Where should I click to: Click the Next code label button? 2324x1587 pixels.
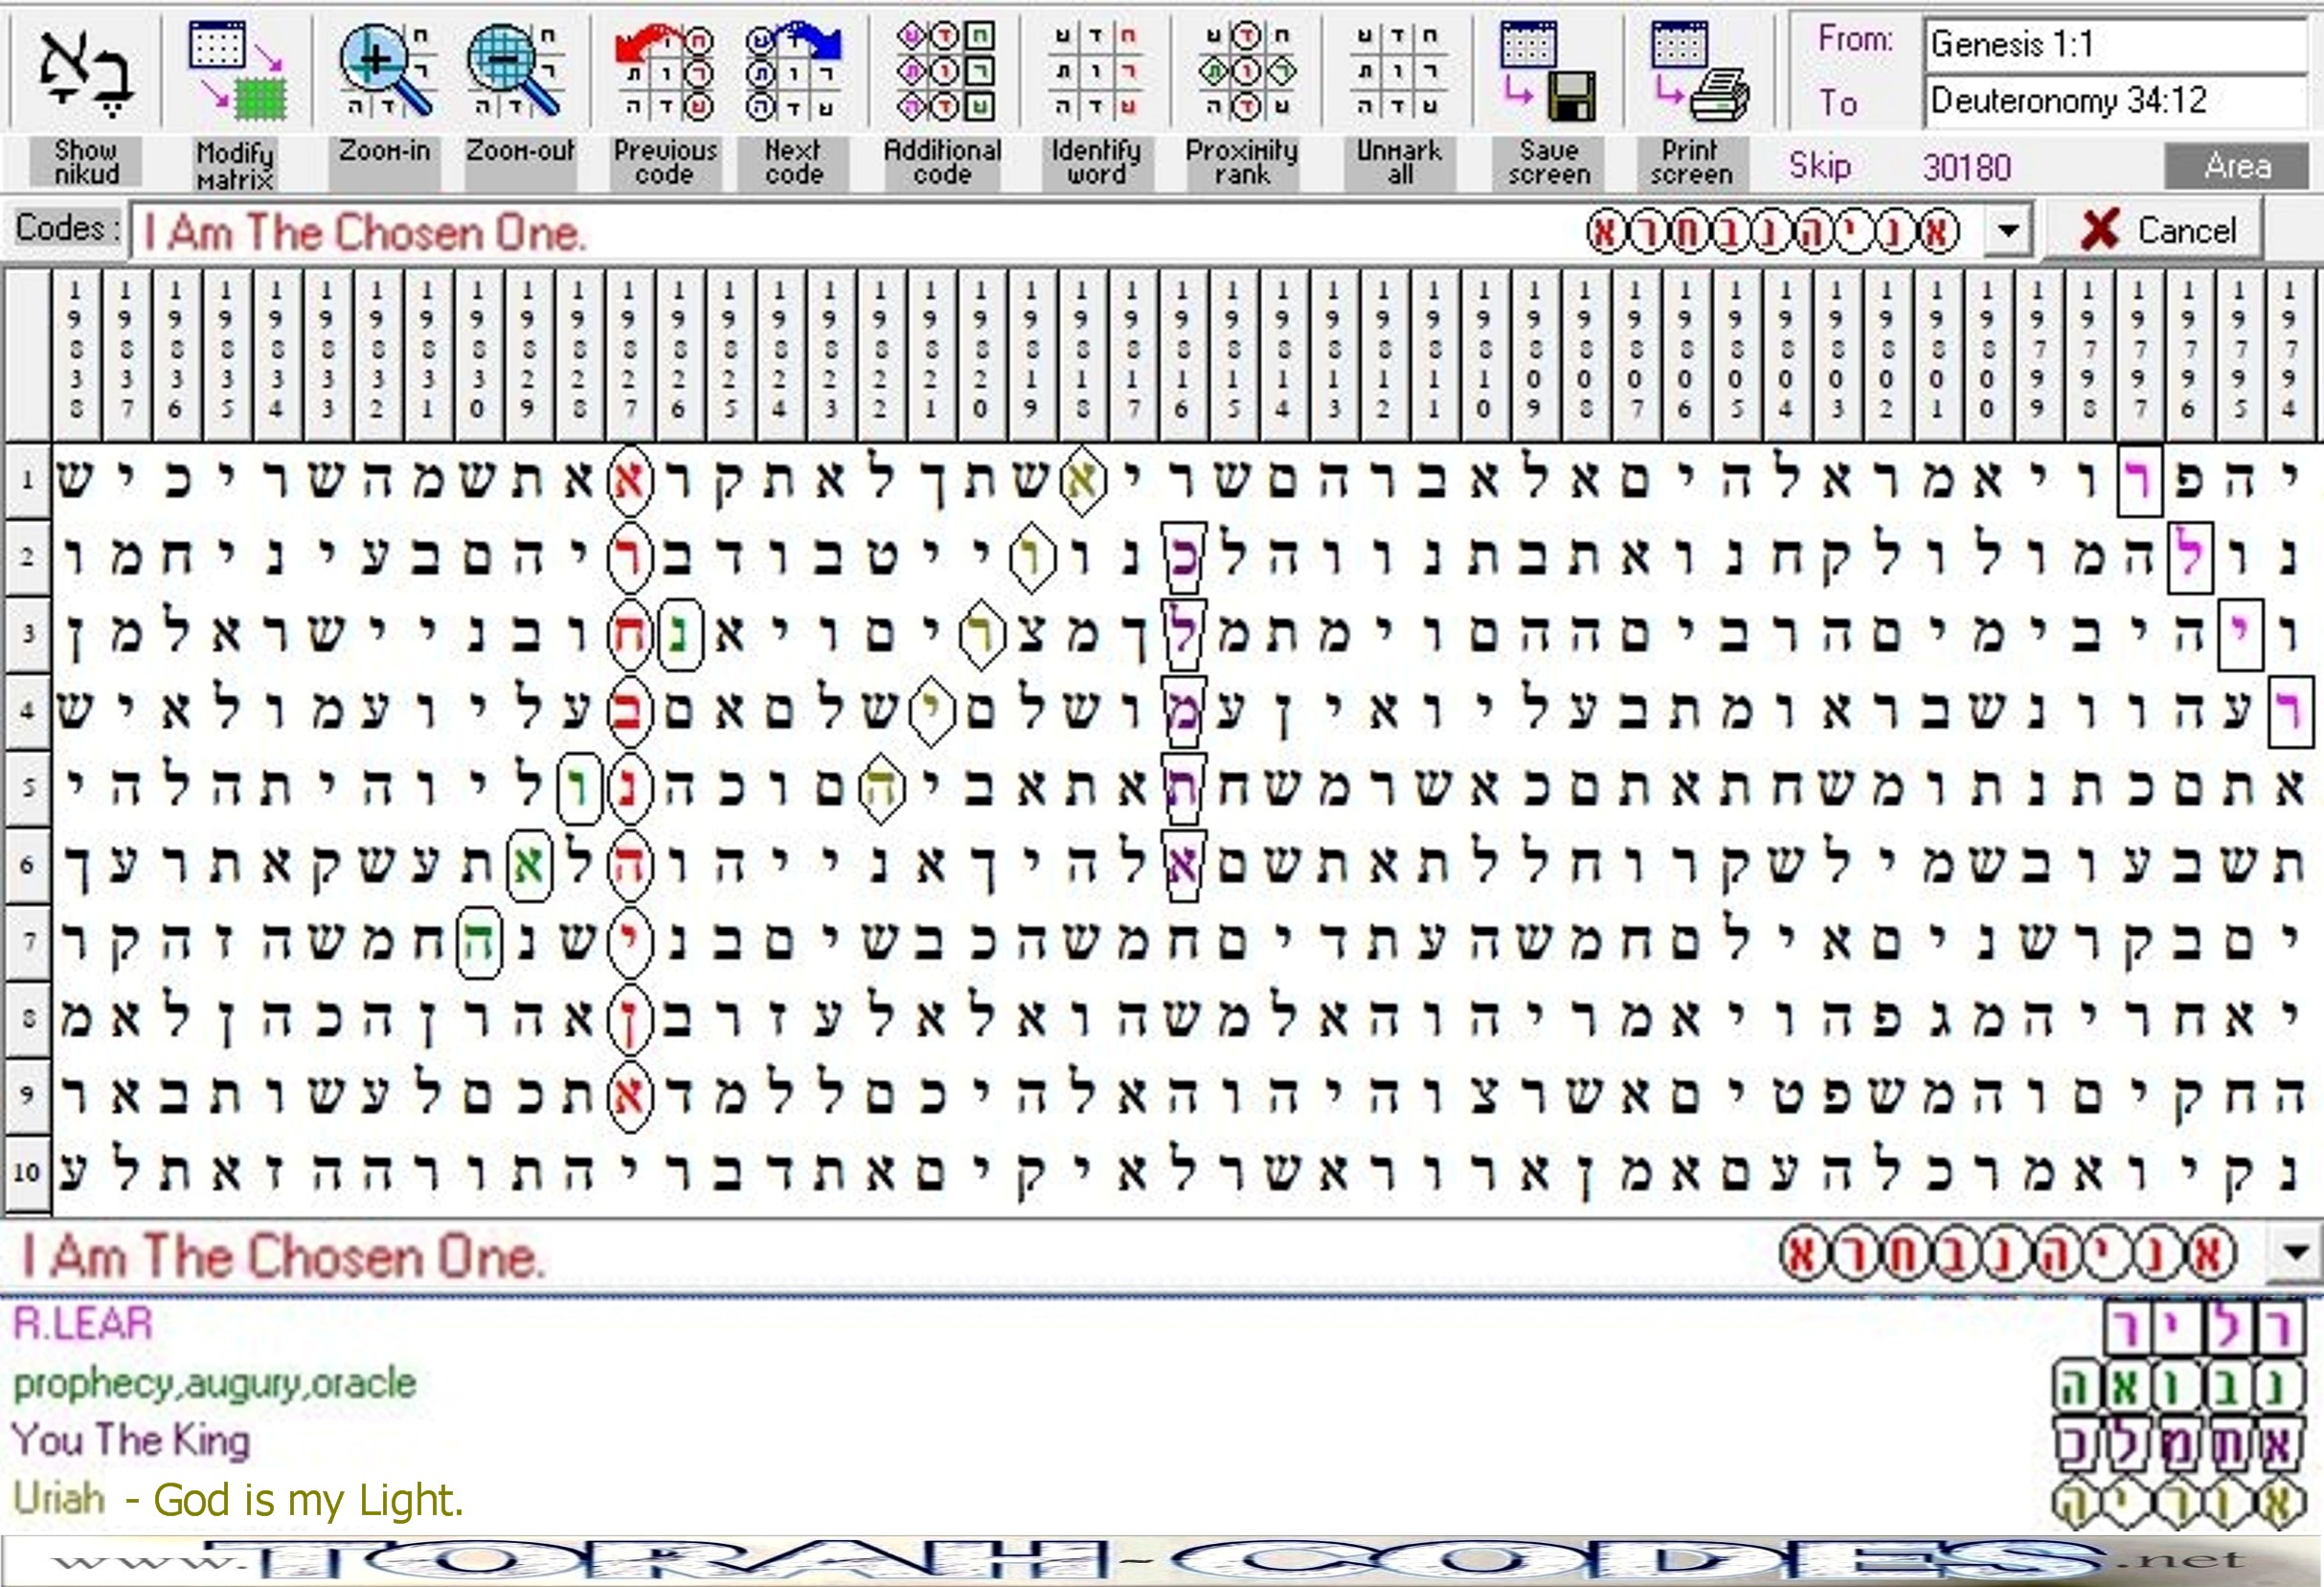tap(794, 162)
